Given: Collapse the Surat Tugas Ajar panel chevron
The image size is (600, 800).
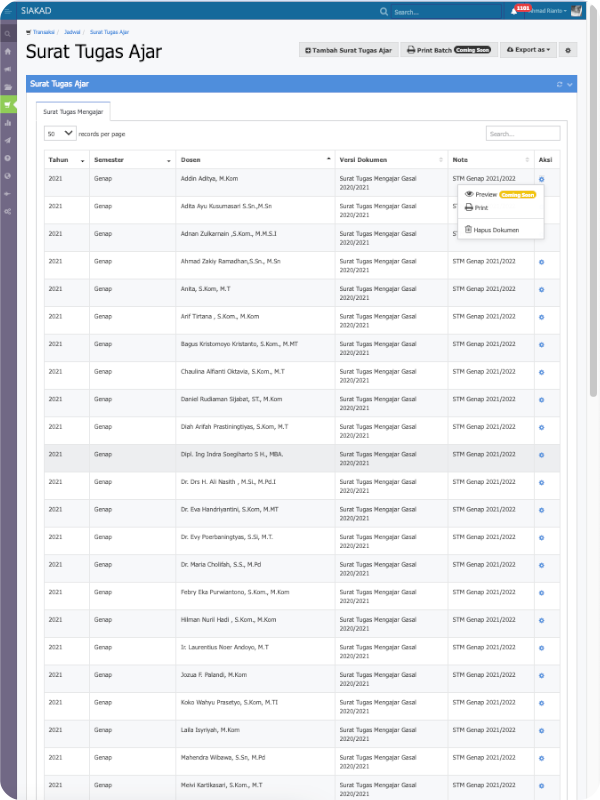Looking at the screenshot, I should pyautogui.click(x=570, y=84).
